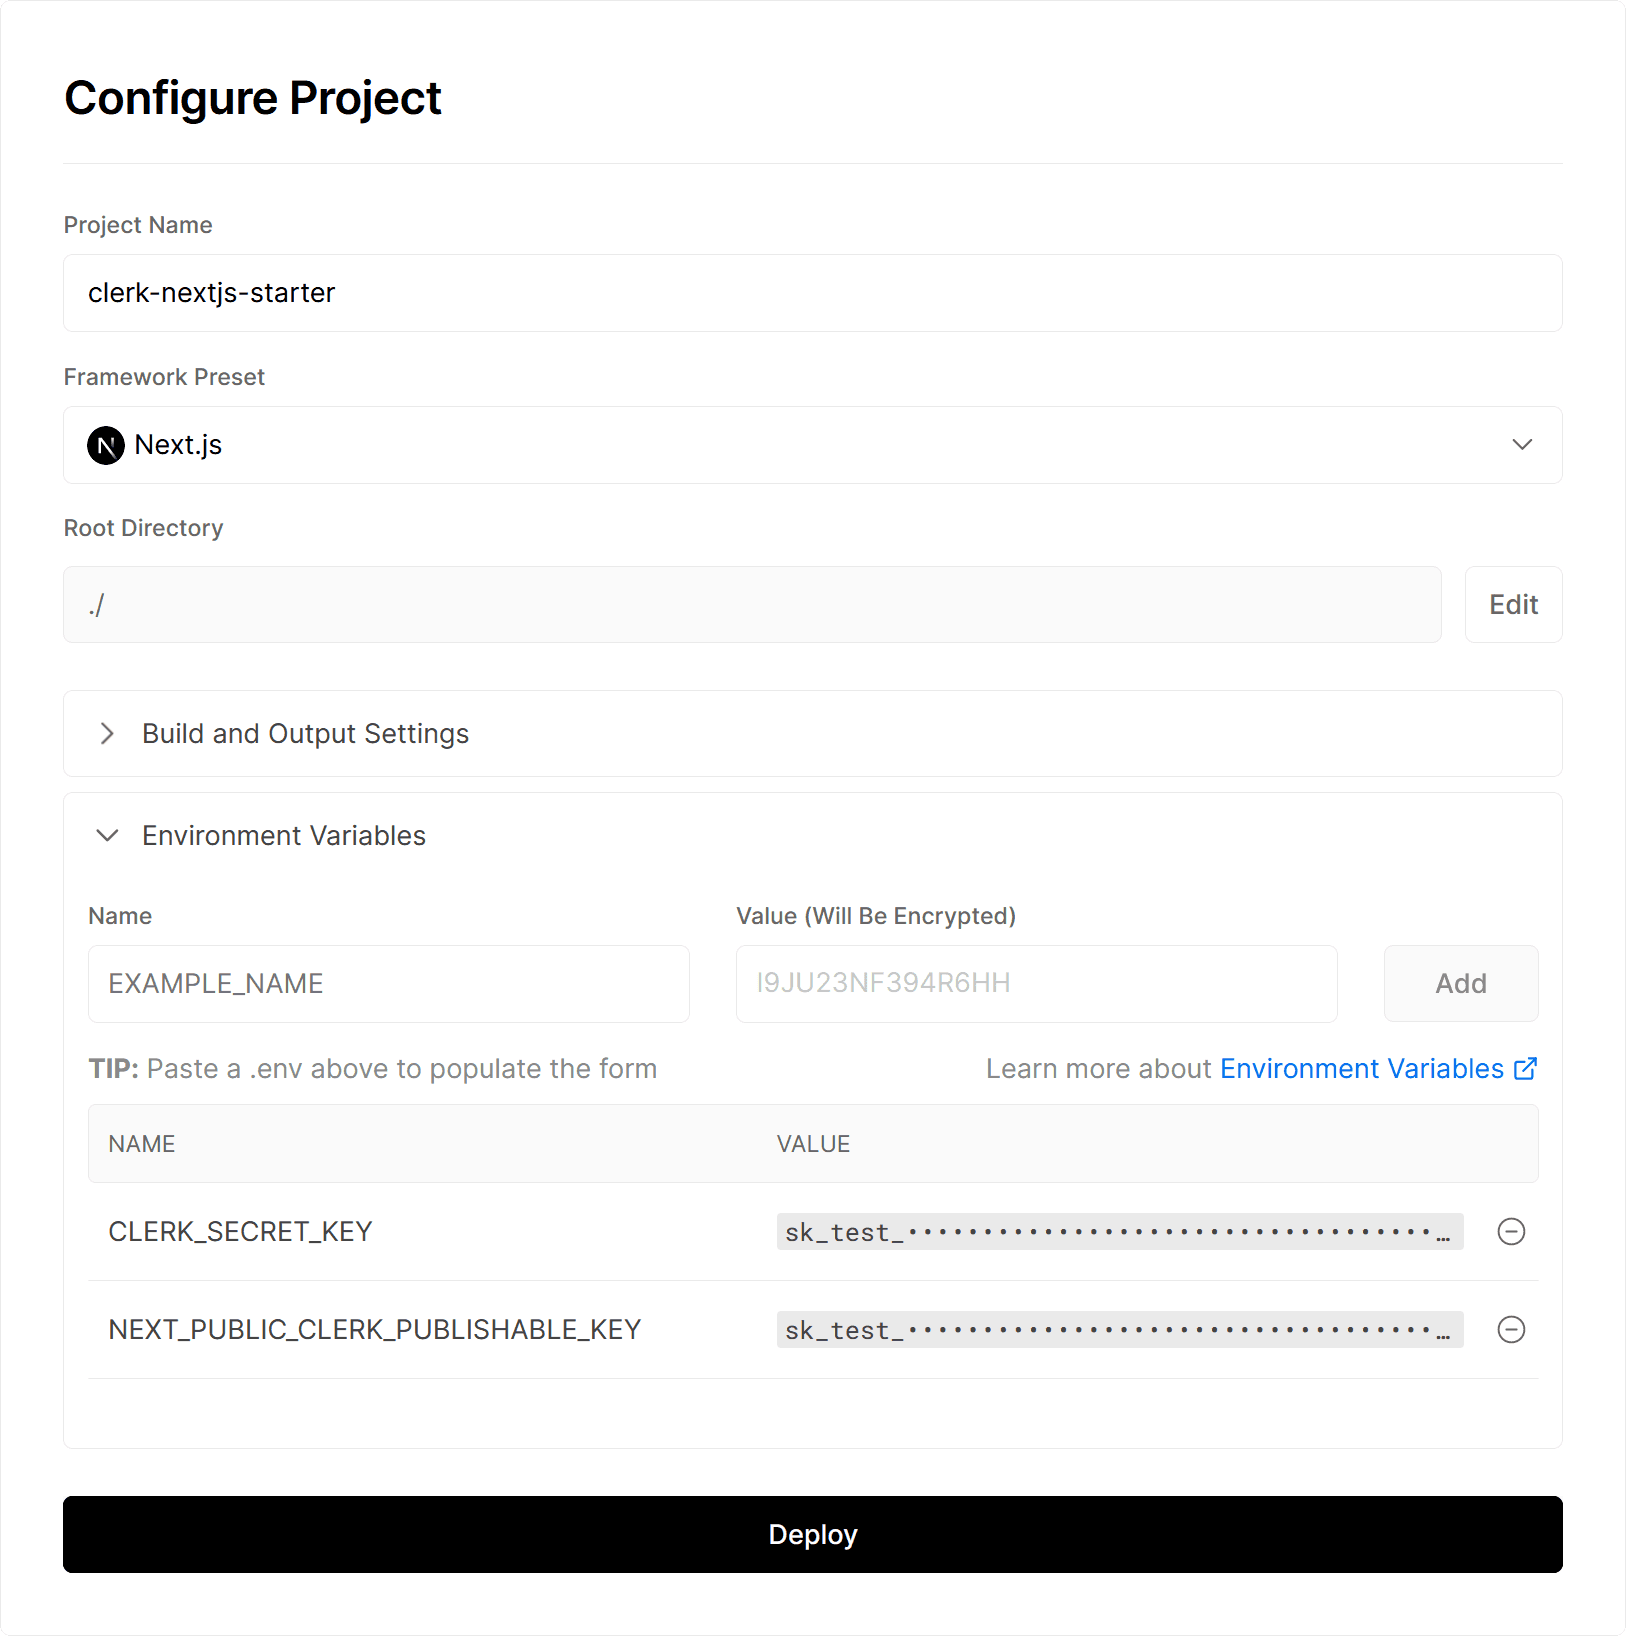Click the masked CLERK_SECRET_KEY value
Image resolution: width=1626 pixels, height=1636 pixels.
(x=1118, y=1231)
